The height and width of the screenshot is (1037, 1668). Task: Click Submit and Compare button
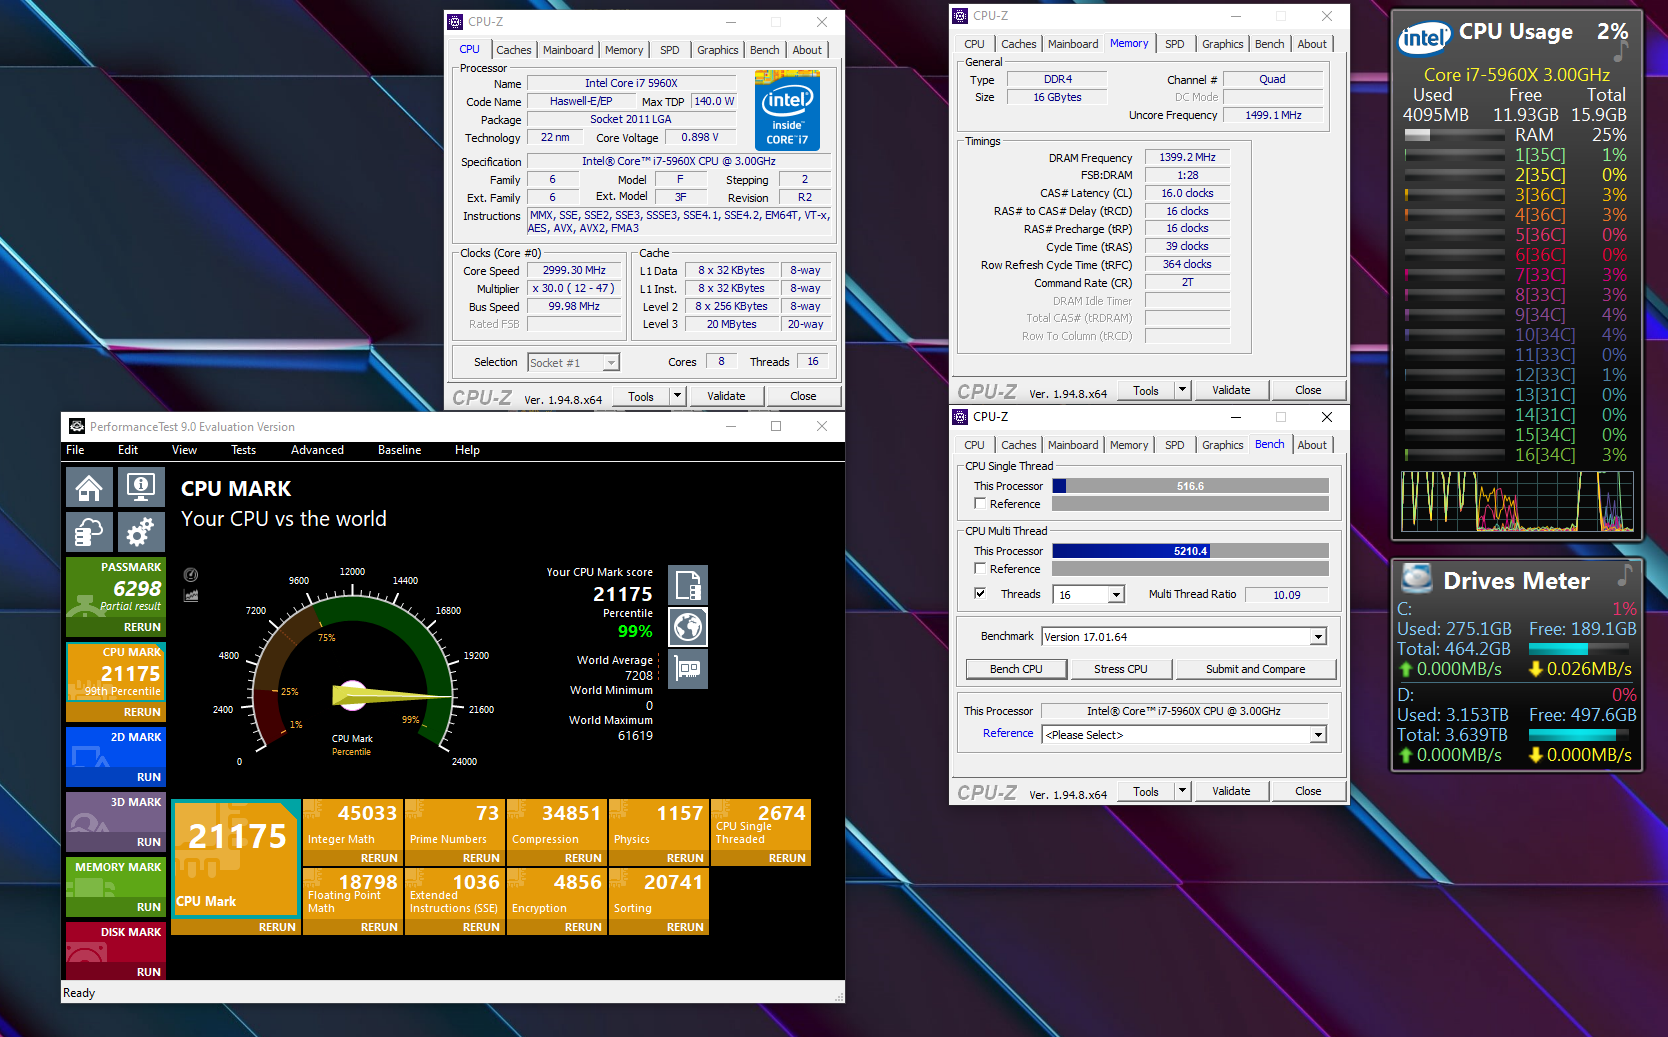click(x=1255, y=669)
